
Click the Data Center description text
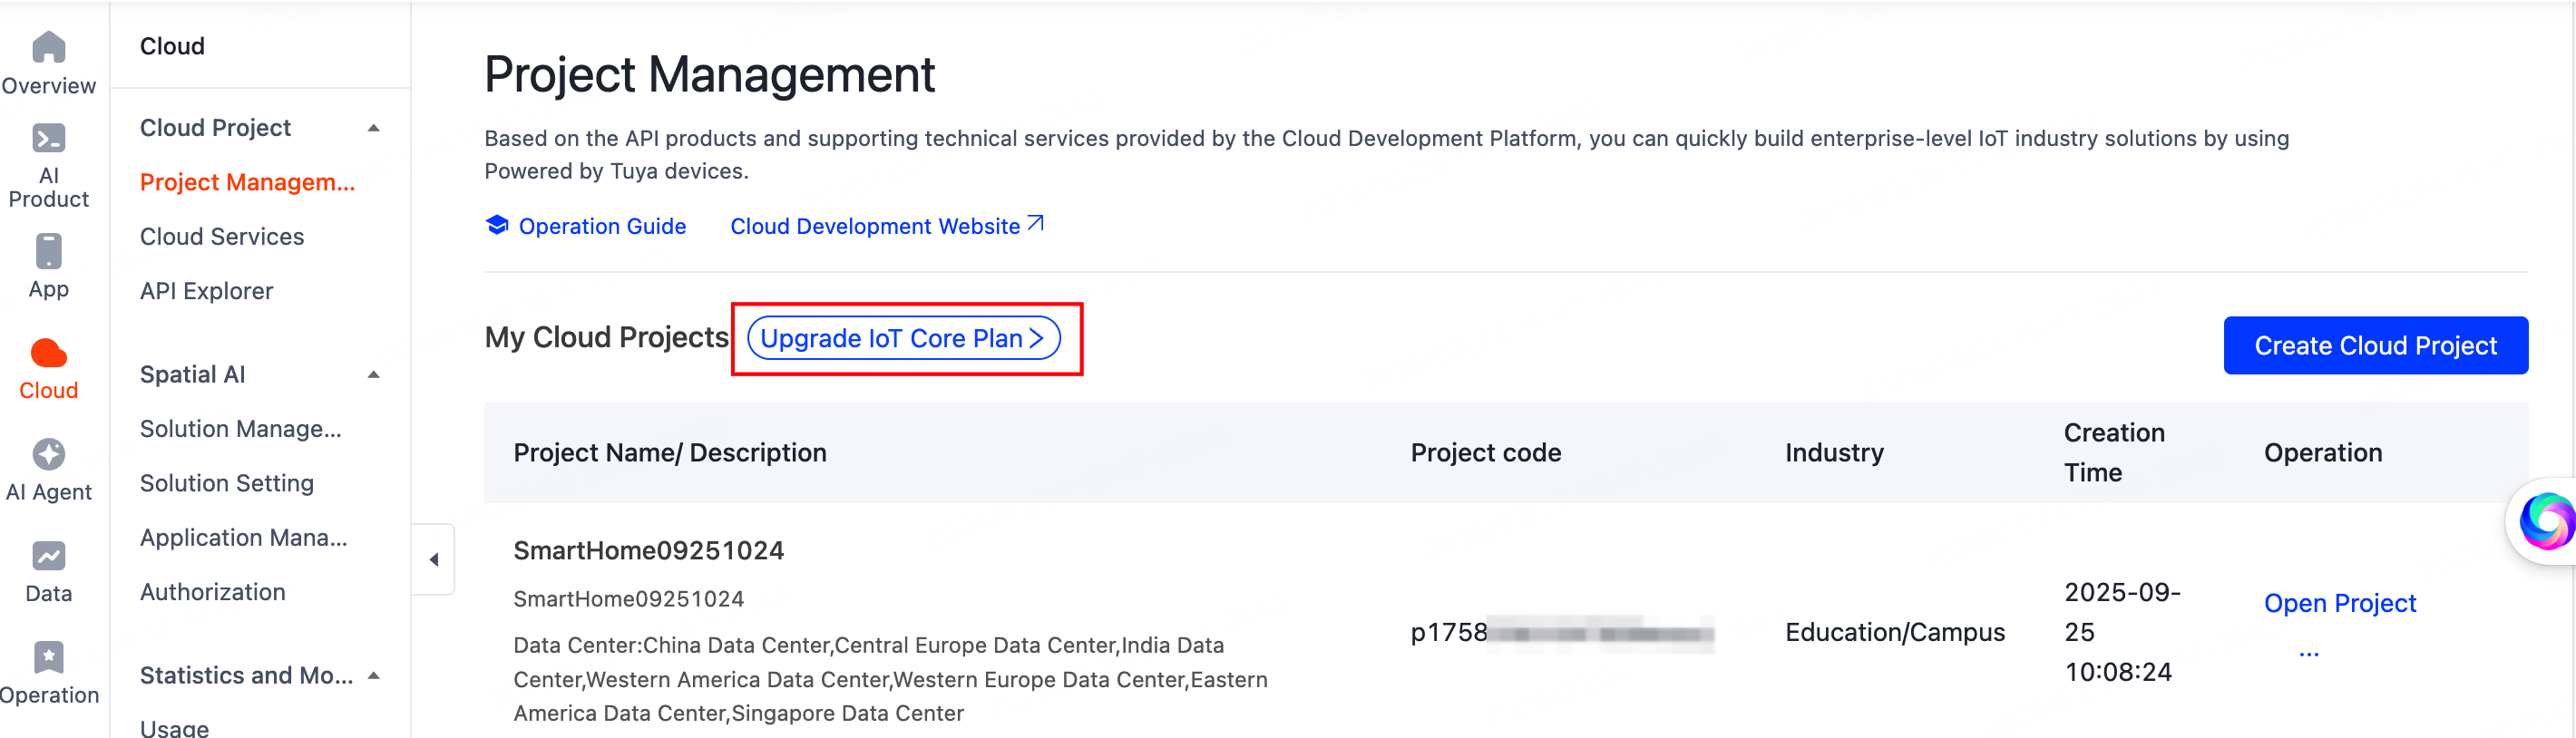point(890,679)
